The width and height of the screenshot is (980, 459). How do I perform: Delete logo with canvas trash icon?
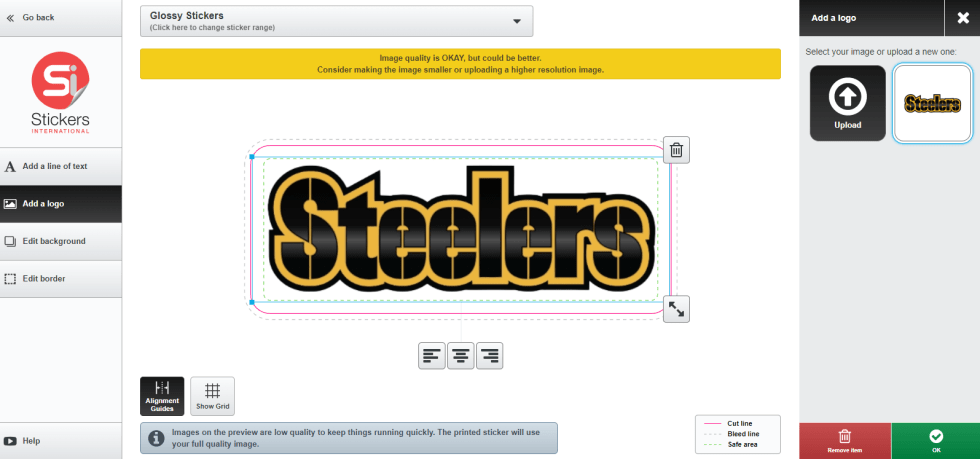(676, 150)
